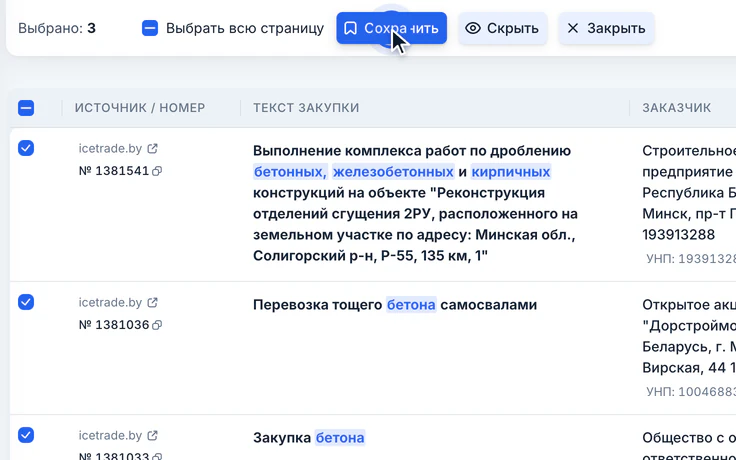Screen dimensions: 736x460
Task: Open icetrade.by link in row № 1381036
Action: pos(110,303)
